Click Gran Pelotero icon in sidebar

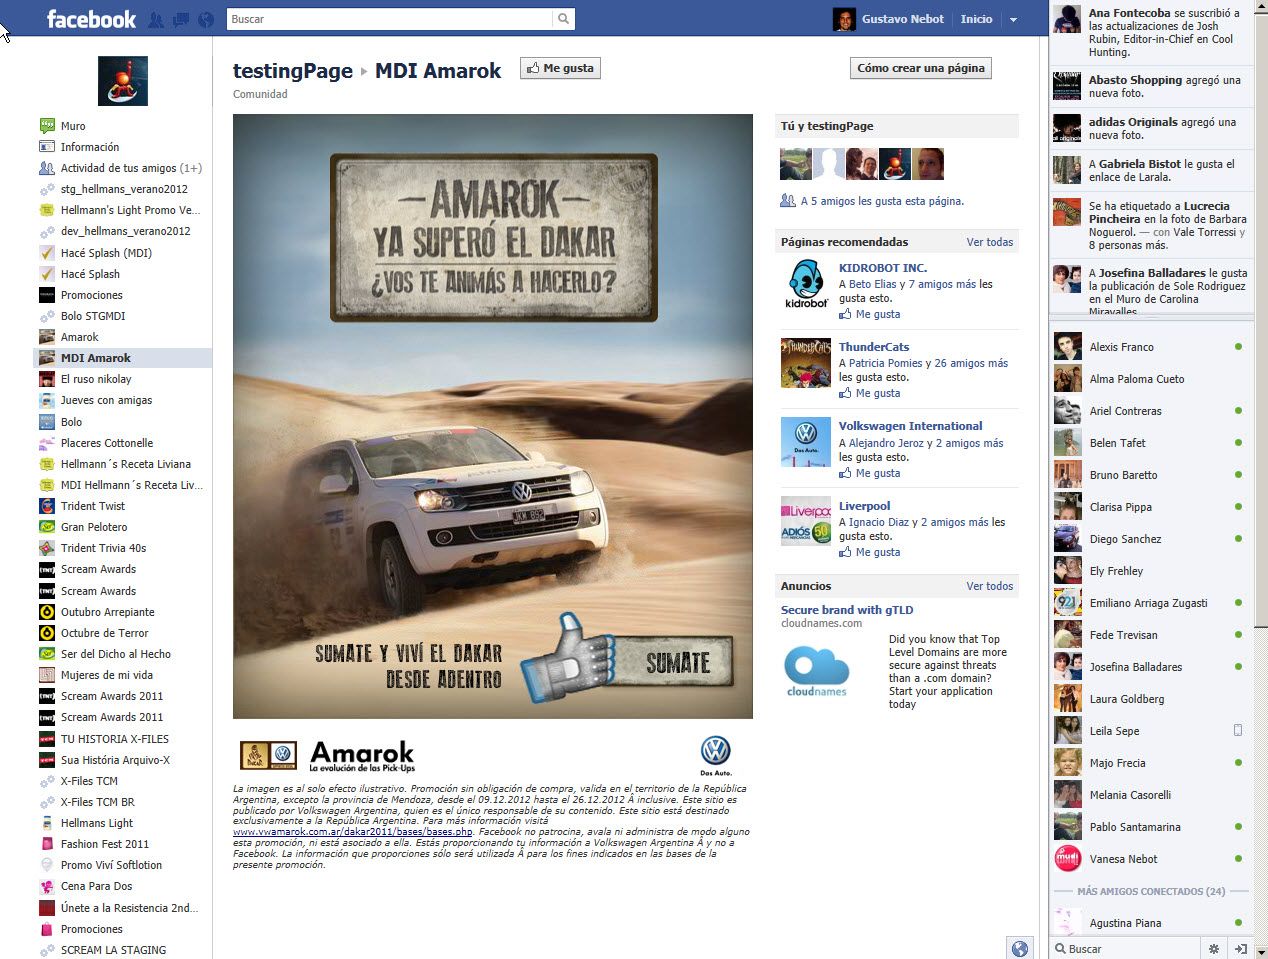click(x=46, y=527)
